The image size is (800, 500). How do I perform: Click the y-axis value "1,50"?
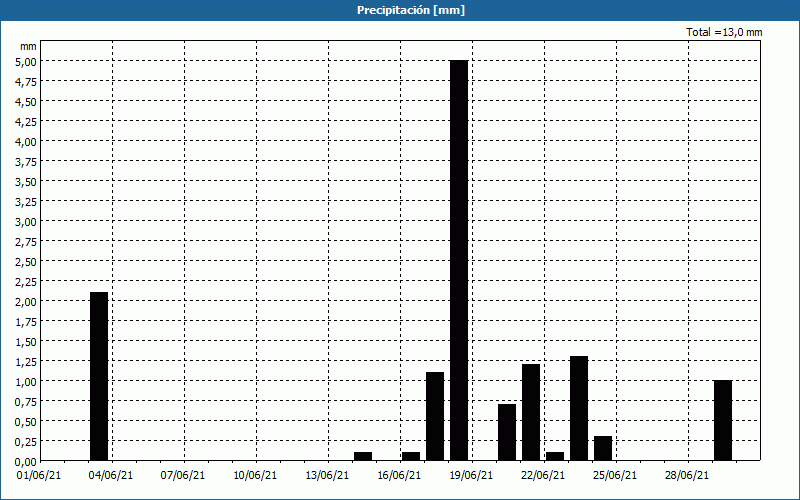tap(26, 341)
